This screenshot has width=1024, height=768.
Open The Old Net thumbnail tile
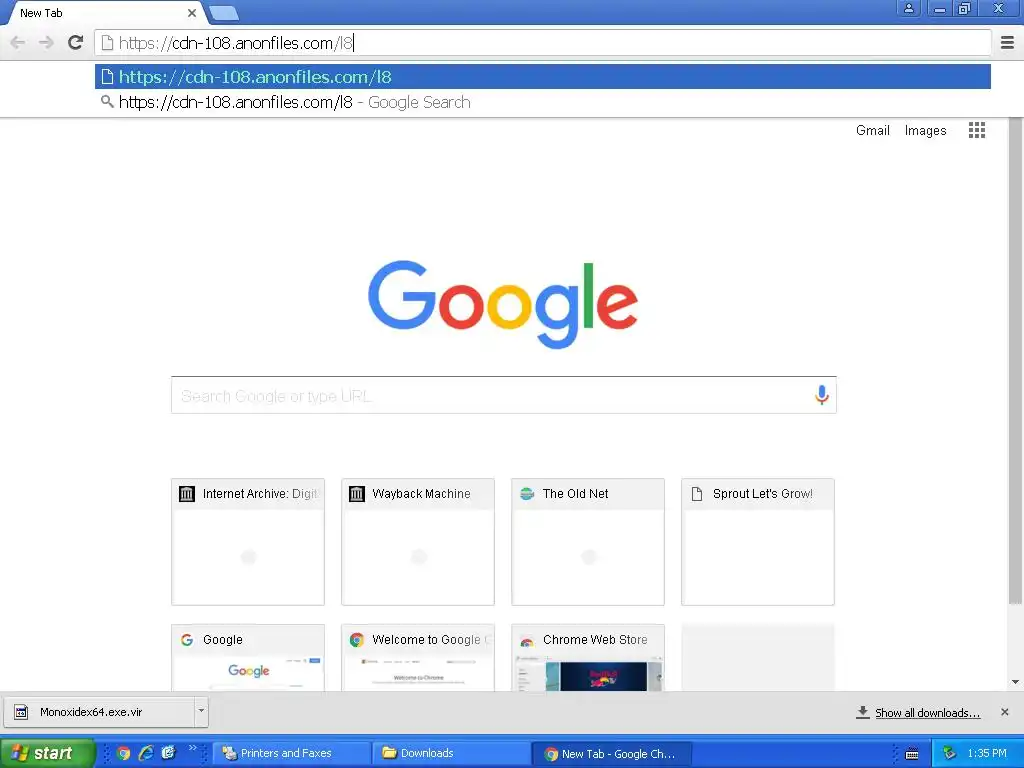pyautogui.click(x=588, y=542)
